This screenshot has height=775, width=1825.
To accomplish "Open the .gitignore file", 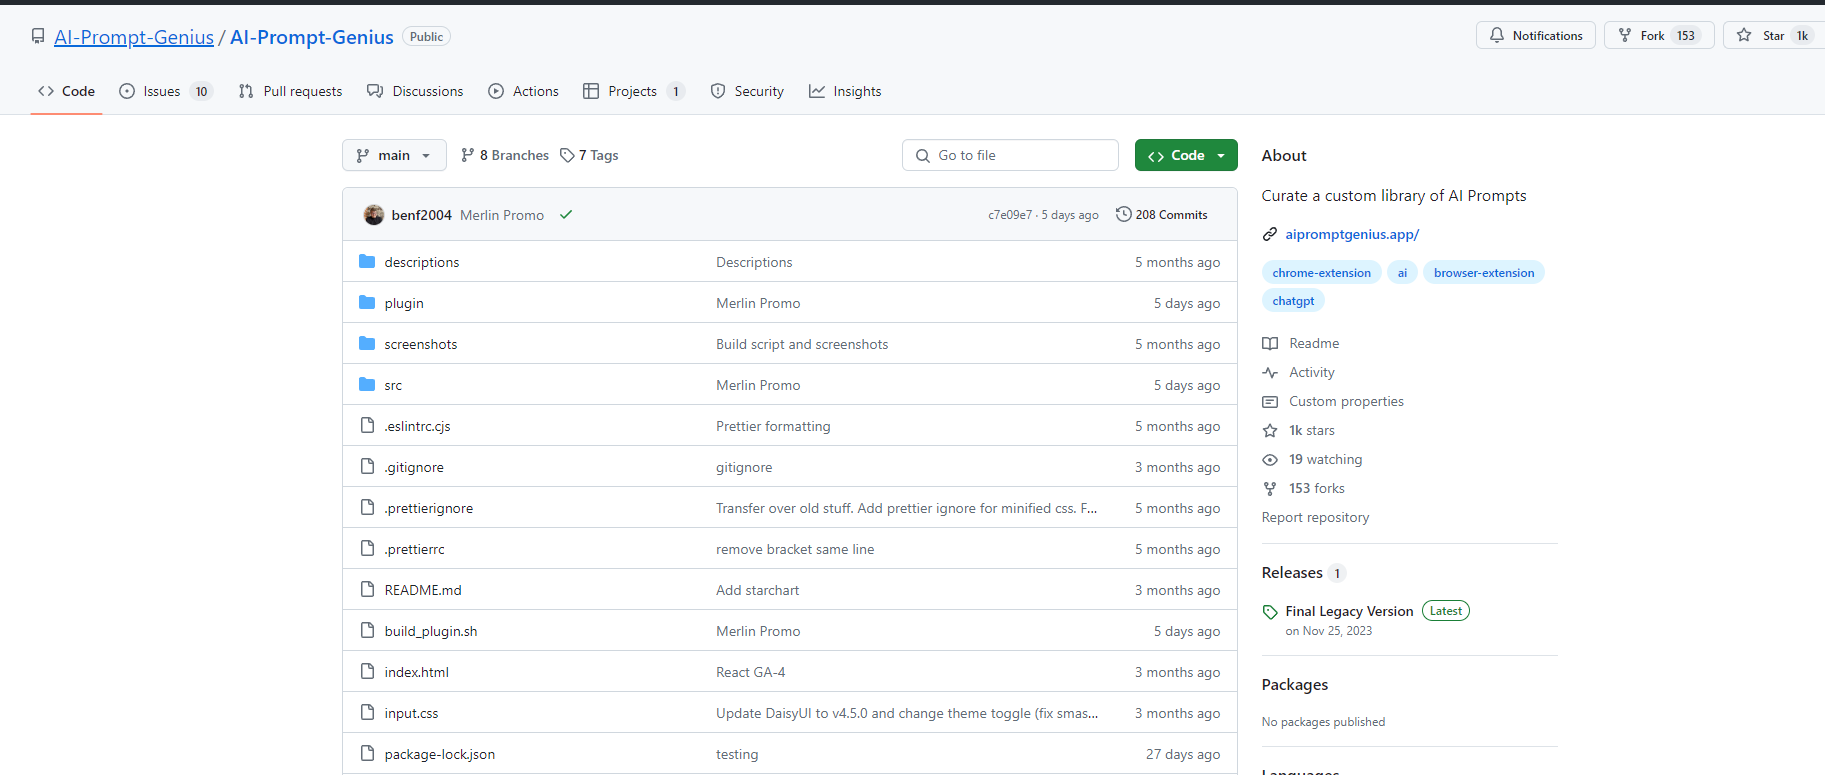I will (414, 467).
